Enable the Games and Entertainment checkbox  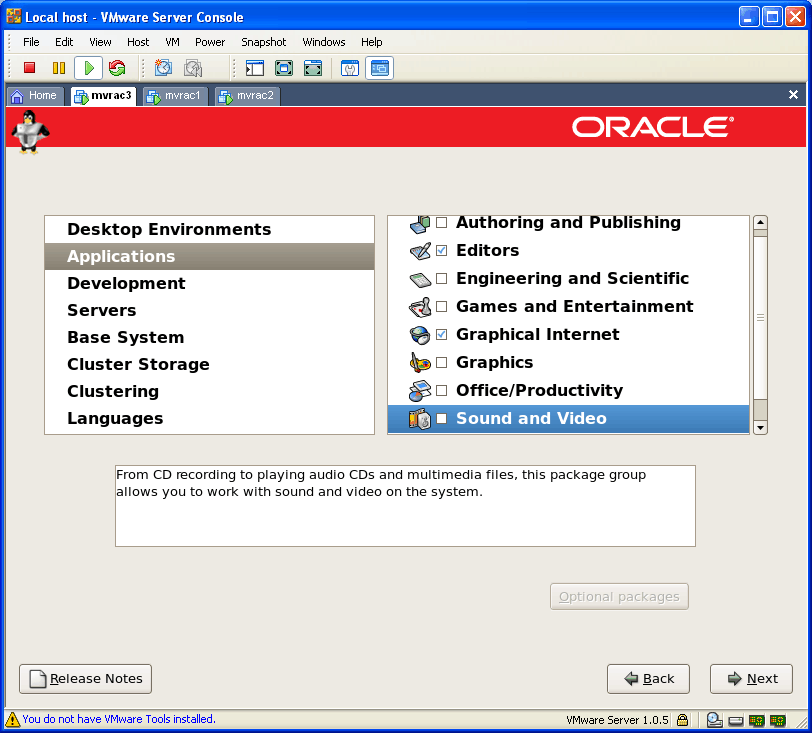(x=442, y=307)
